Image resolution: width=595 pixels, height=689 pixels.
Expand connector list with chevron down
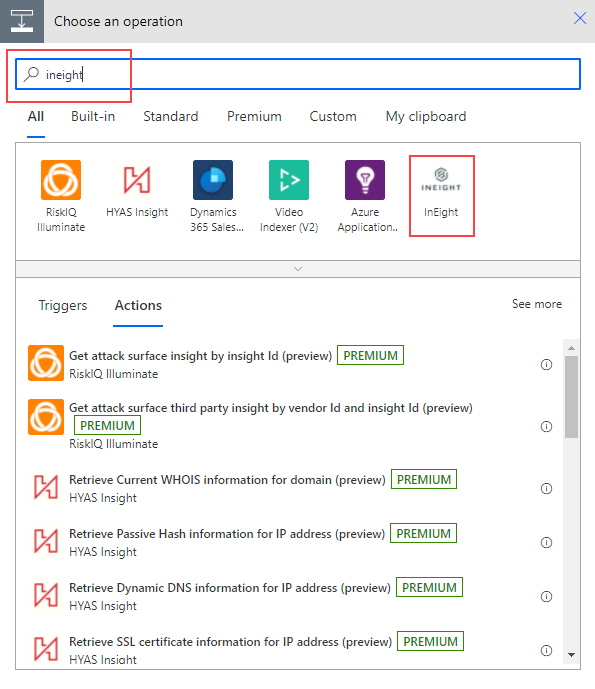coord(298,269)
